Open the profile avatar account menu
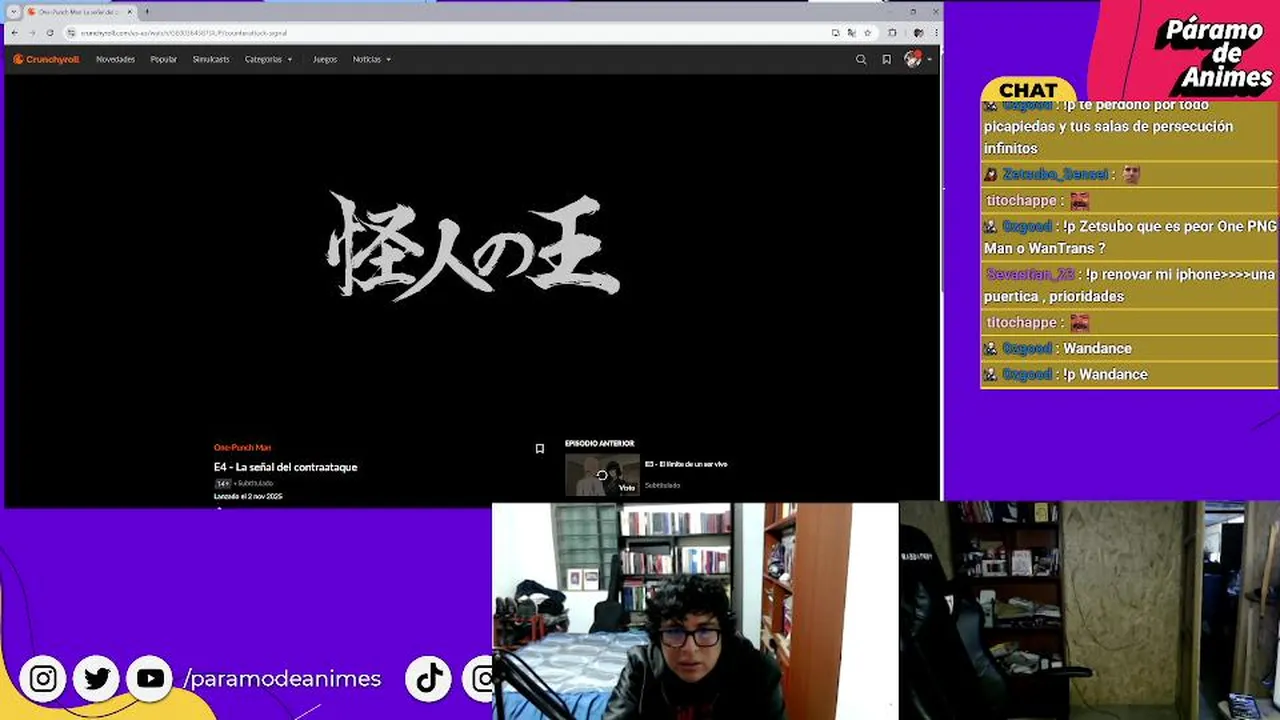This screenshot has width=1280, height=720. pyautogui.click(x=916, y=60)
